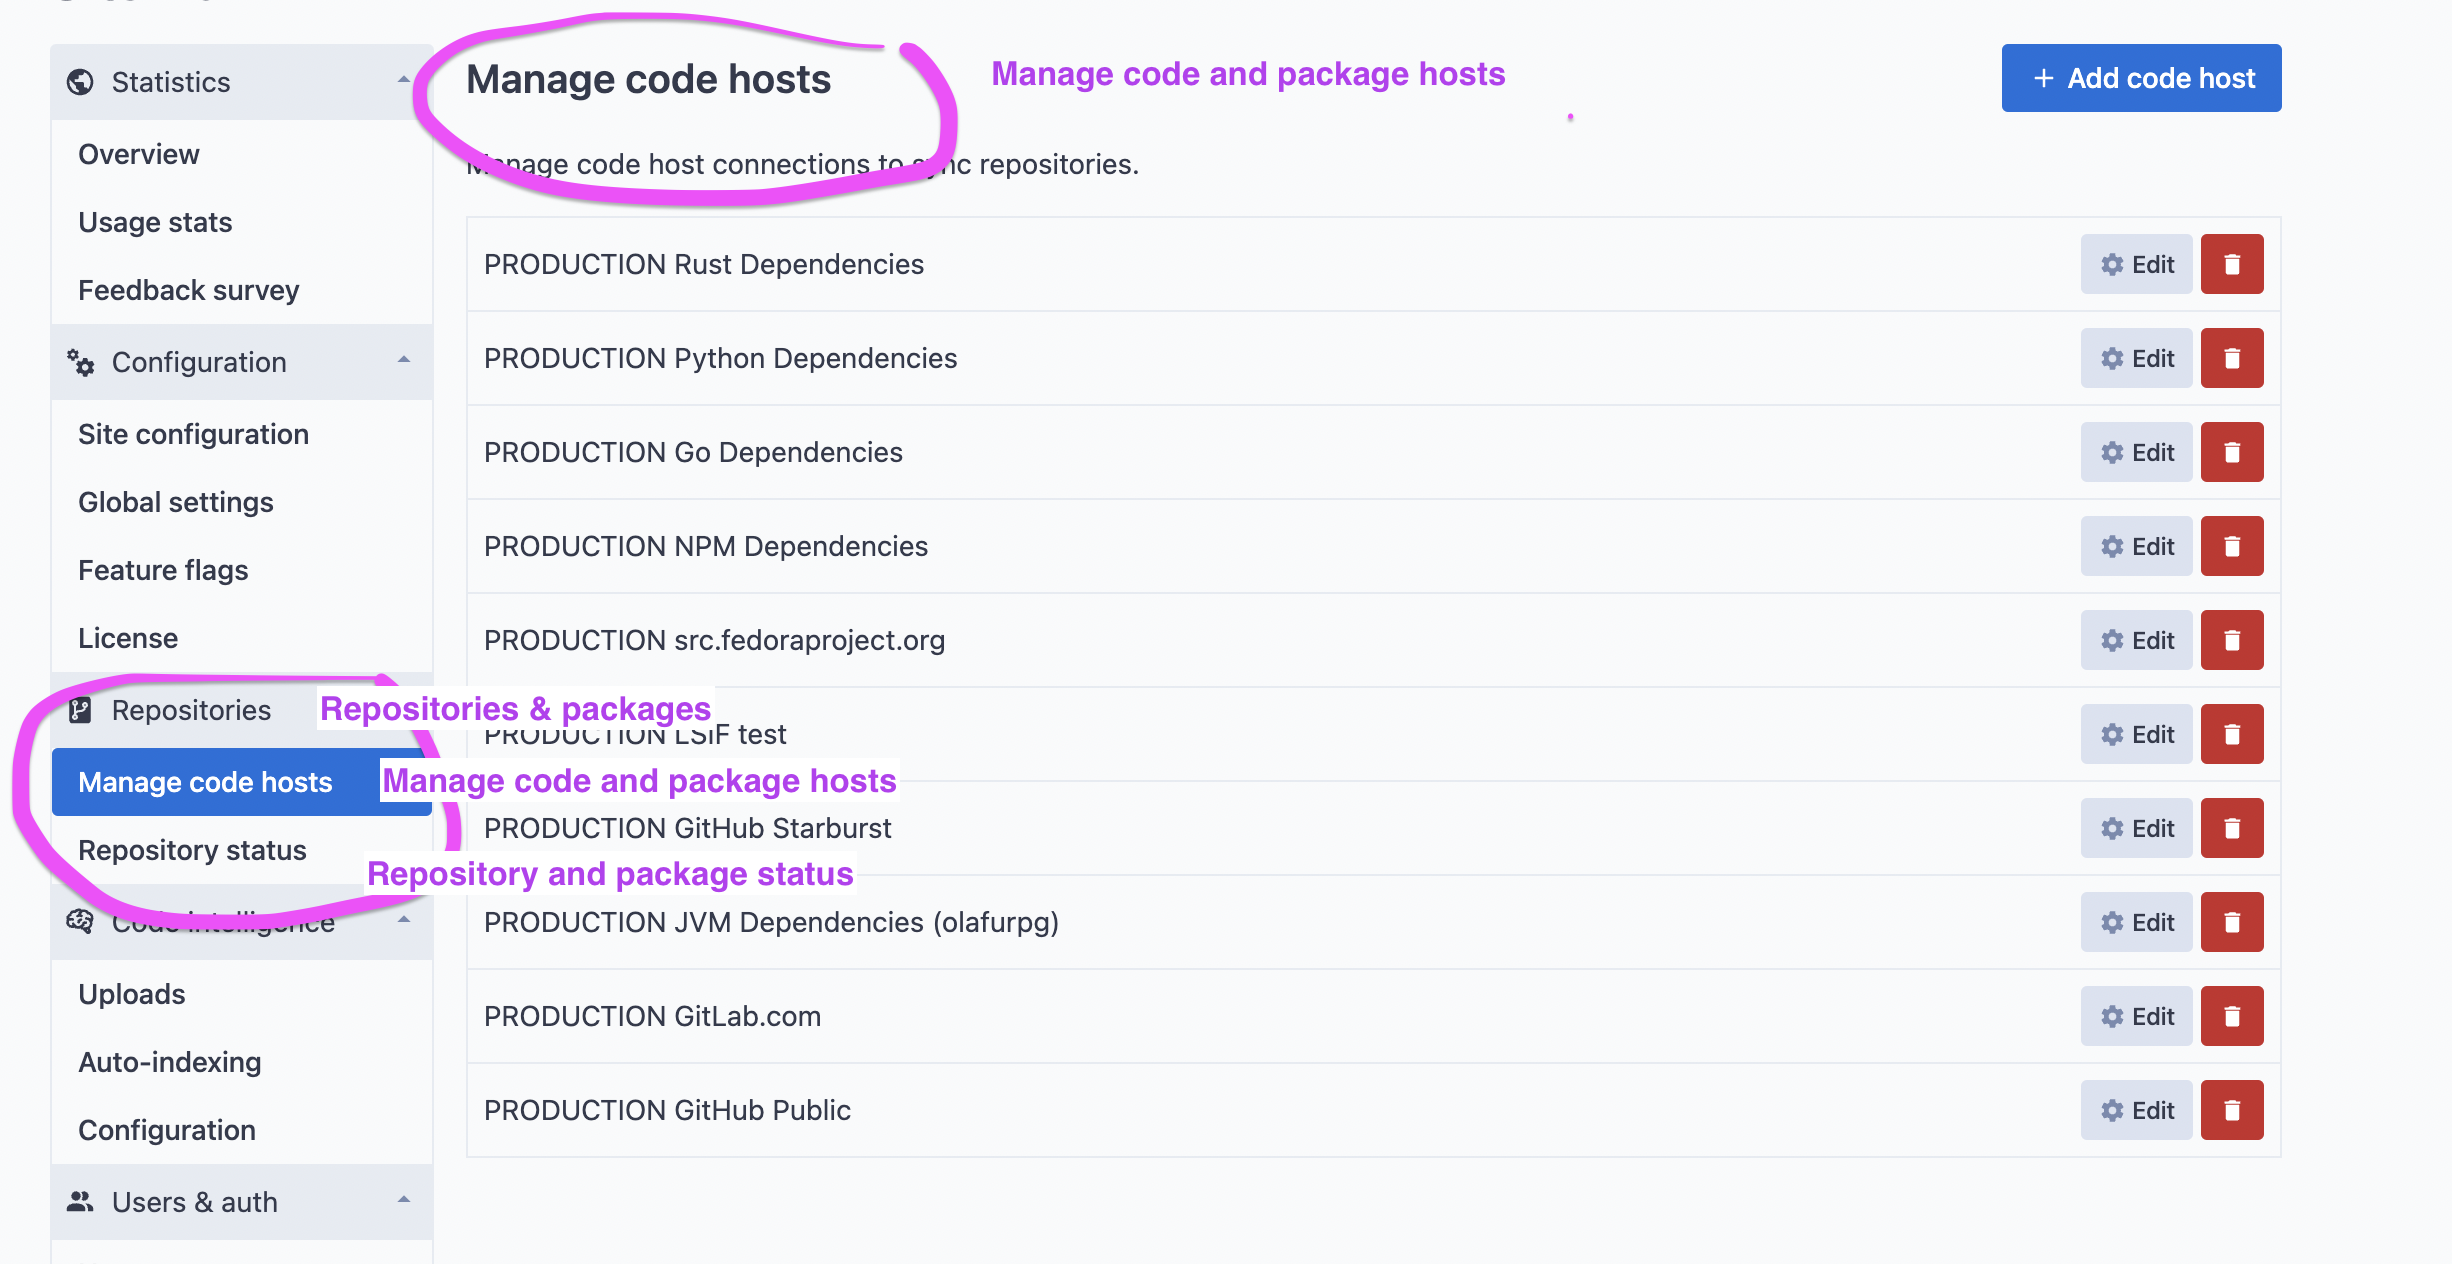2452x1264 pixels.
Task: Select Feature flags in sidebar
Action: click(x=163, y=570)
